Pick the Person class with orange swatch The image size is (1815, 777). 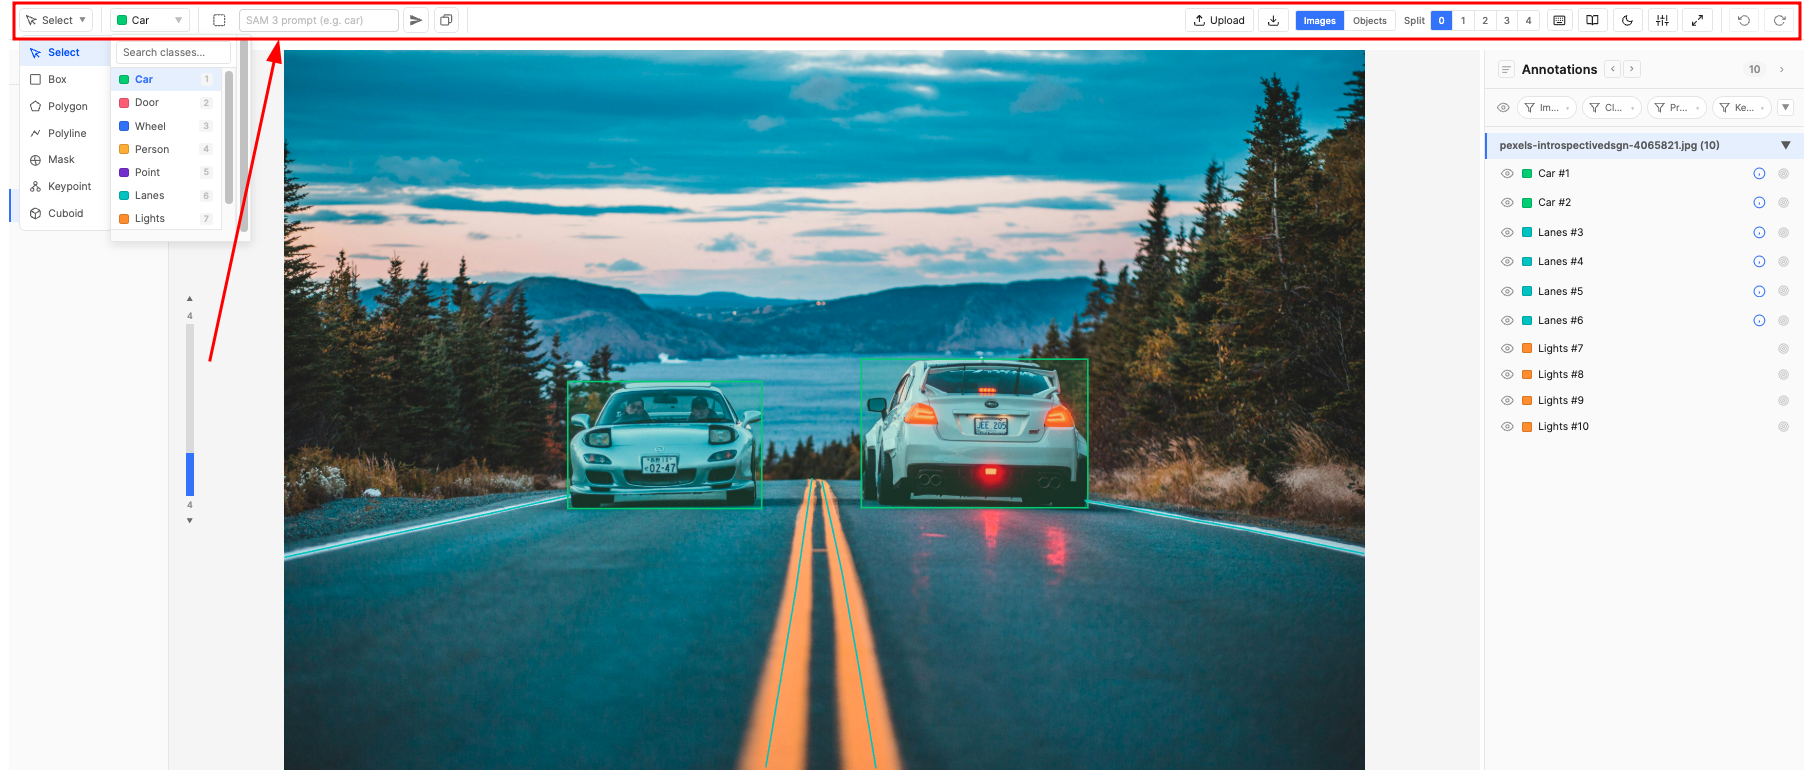pos(166,150)
